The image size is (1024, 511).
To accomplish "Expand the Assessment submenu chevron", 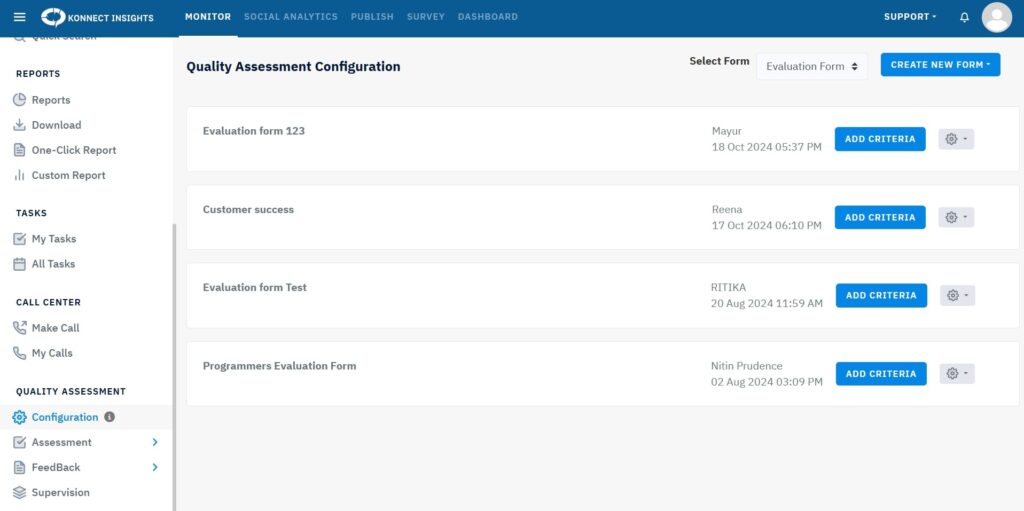I will pyautogui.click(x=155, y=442).
